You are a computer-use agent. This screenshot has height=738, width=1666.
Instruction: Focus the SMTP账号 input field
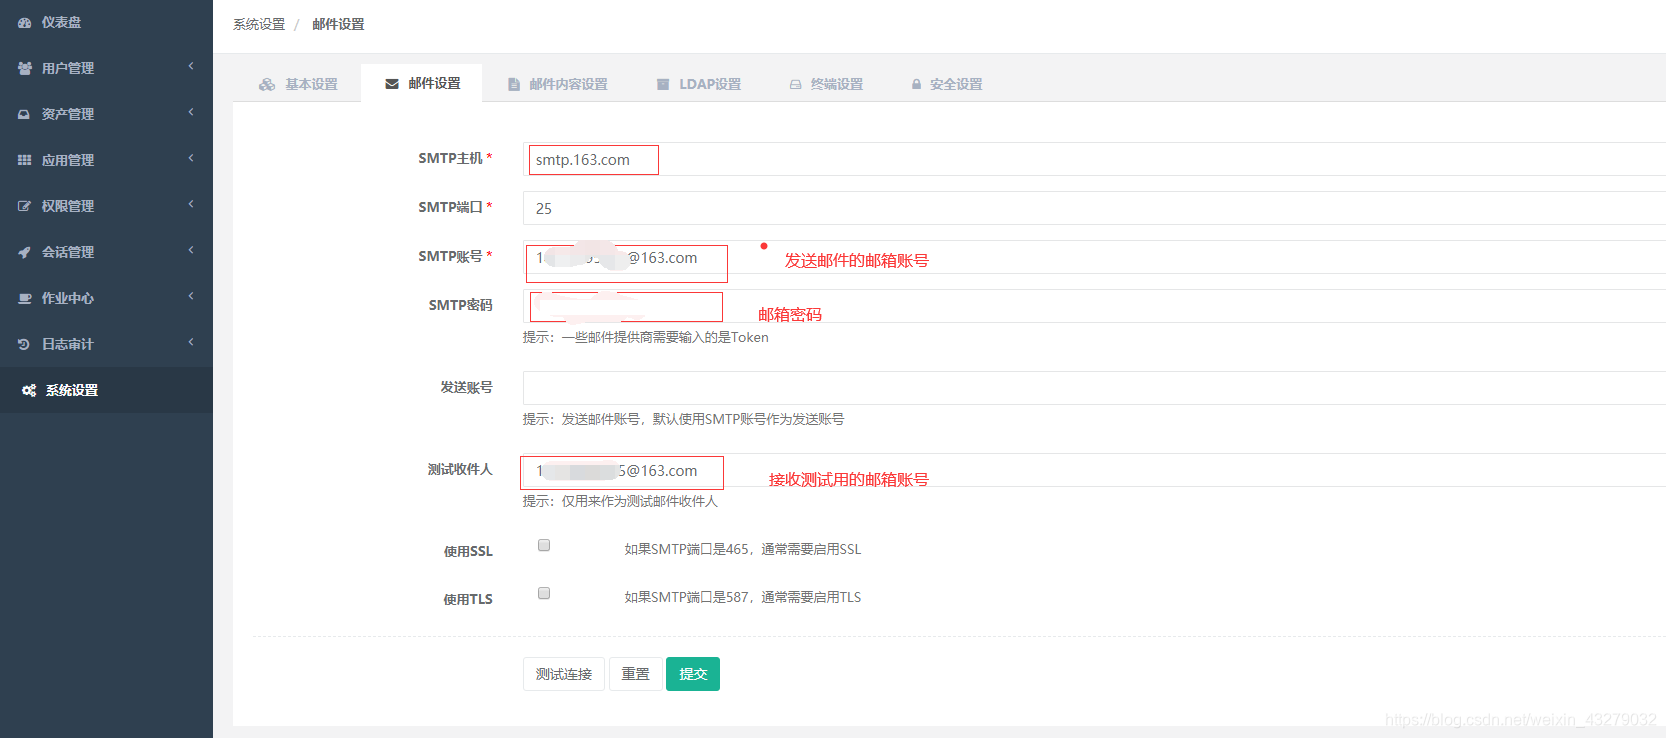tap(1094, 257)
